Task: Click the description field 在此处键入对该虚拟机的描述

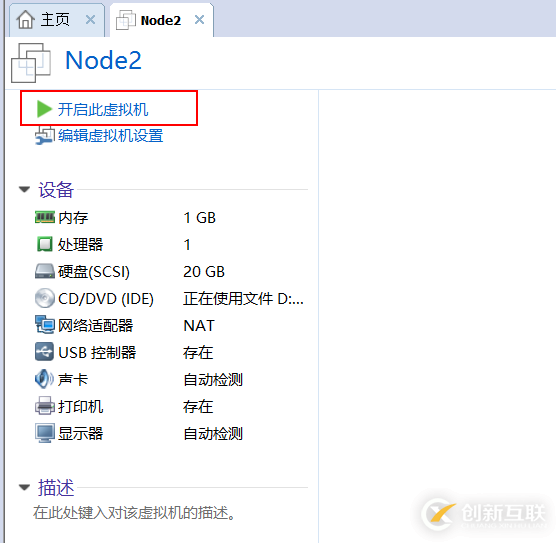Action: [134, 513]
